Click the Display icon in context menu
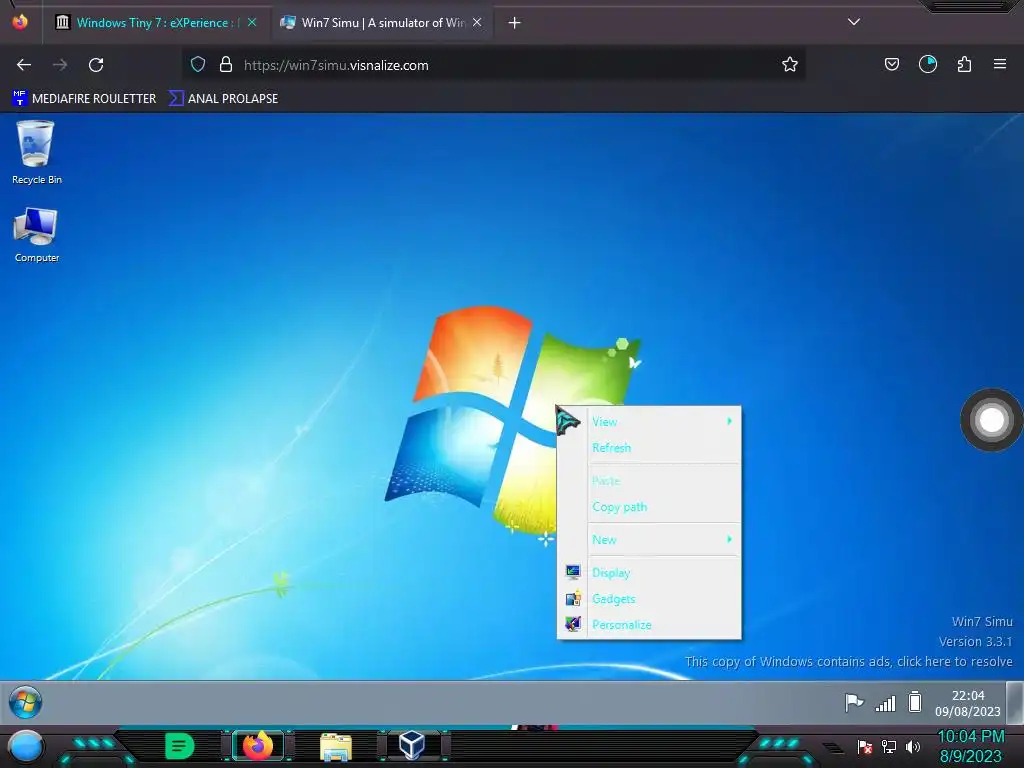The width and height of the screenshot is (1024, 768). click(x=573, y=573)
